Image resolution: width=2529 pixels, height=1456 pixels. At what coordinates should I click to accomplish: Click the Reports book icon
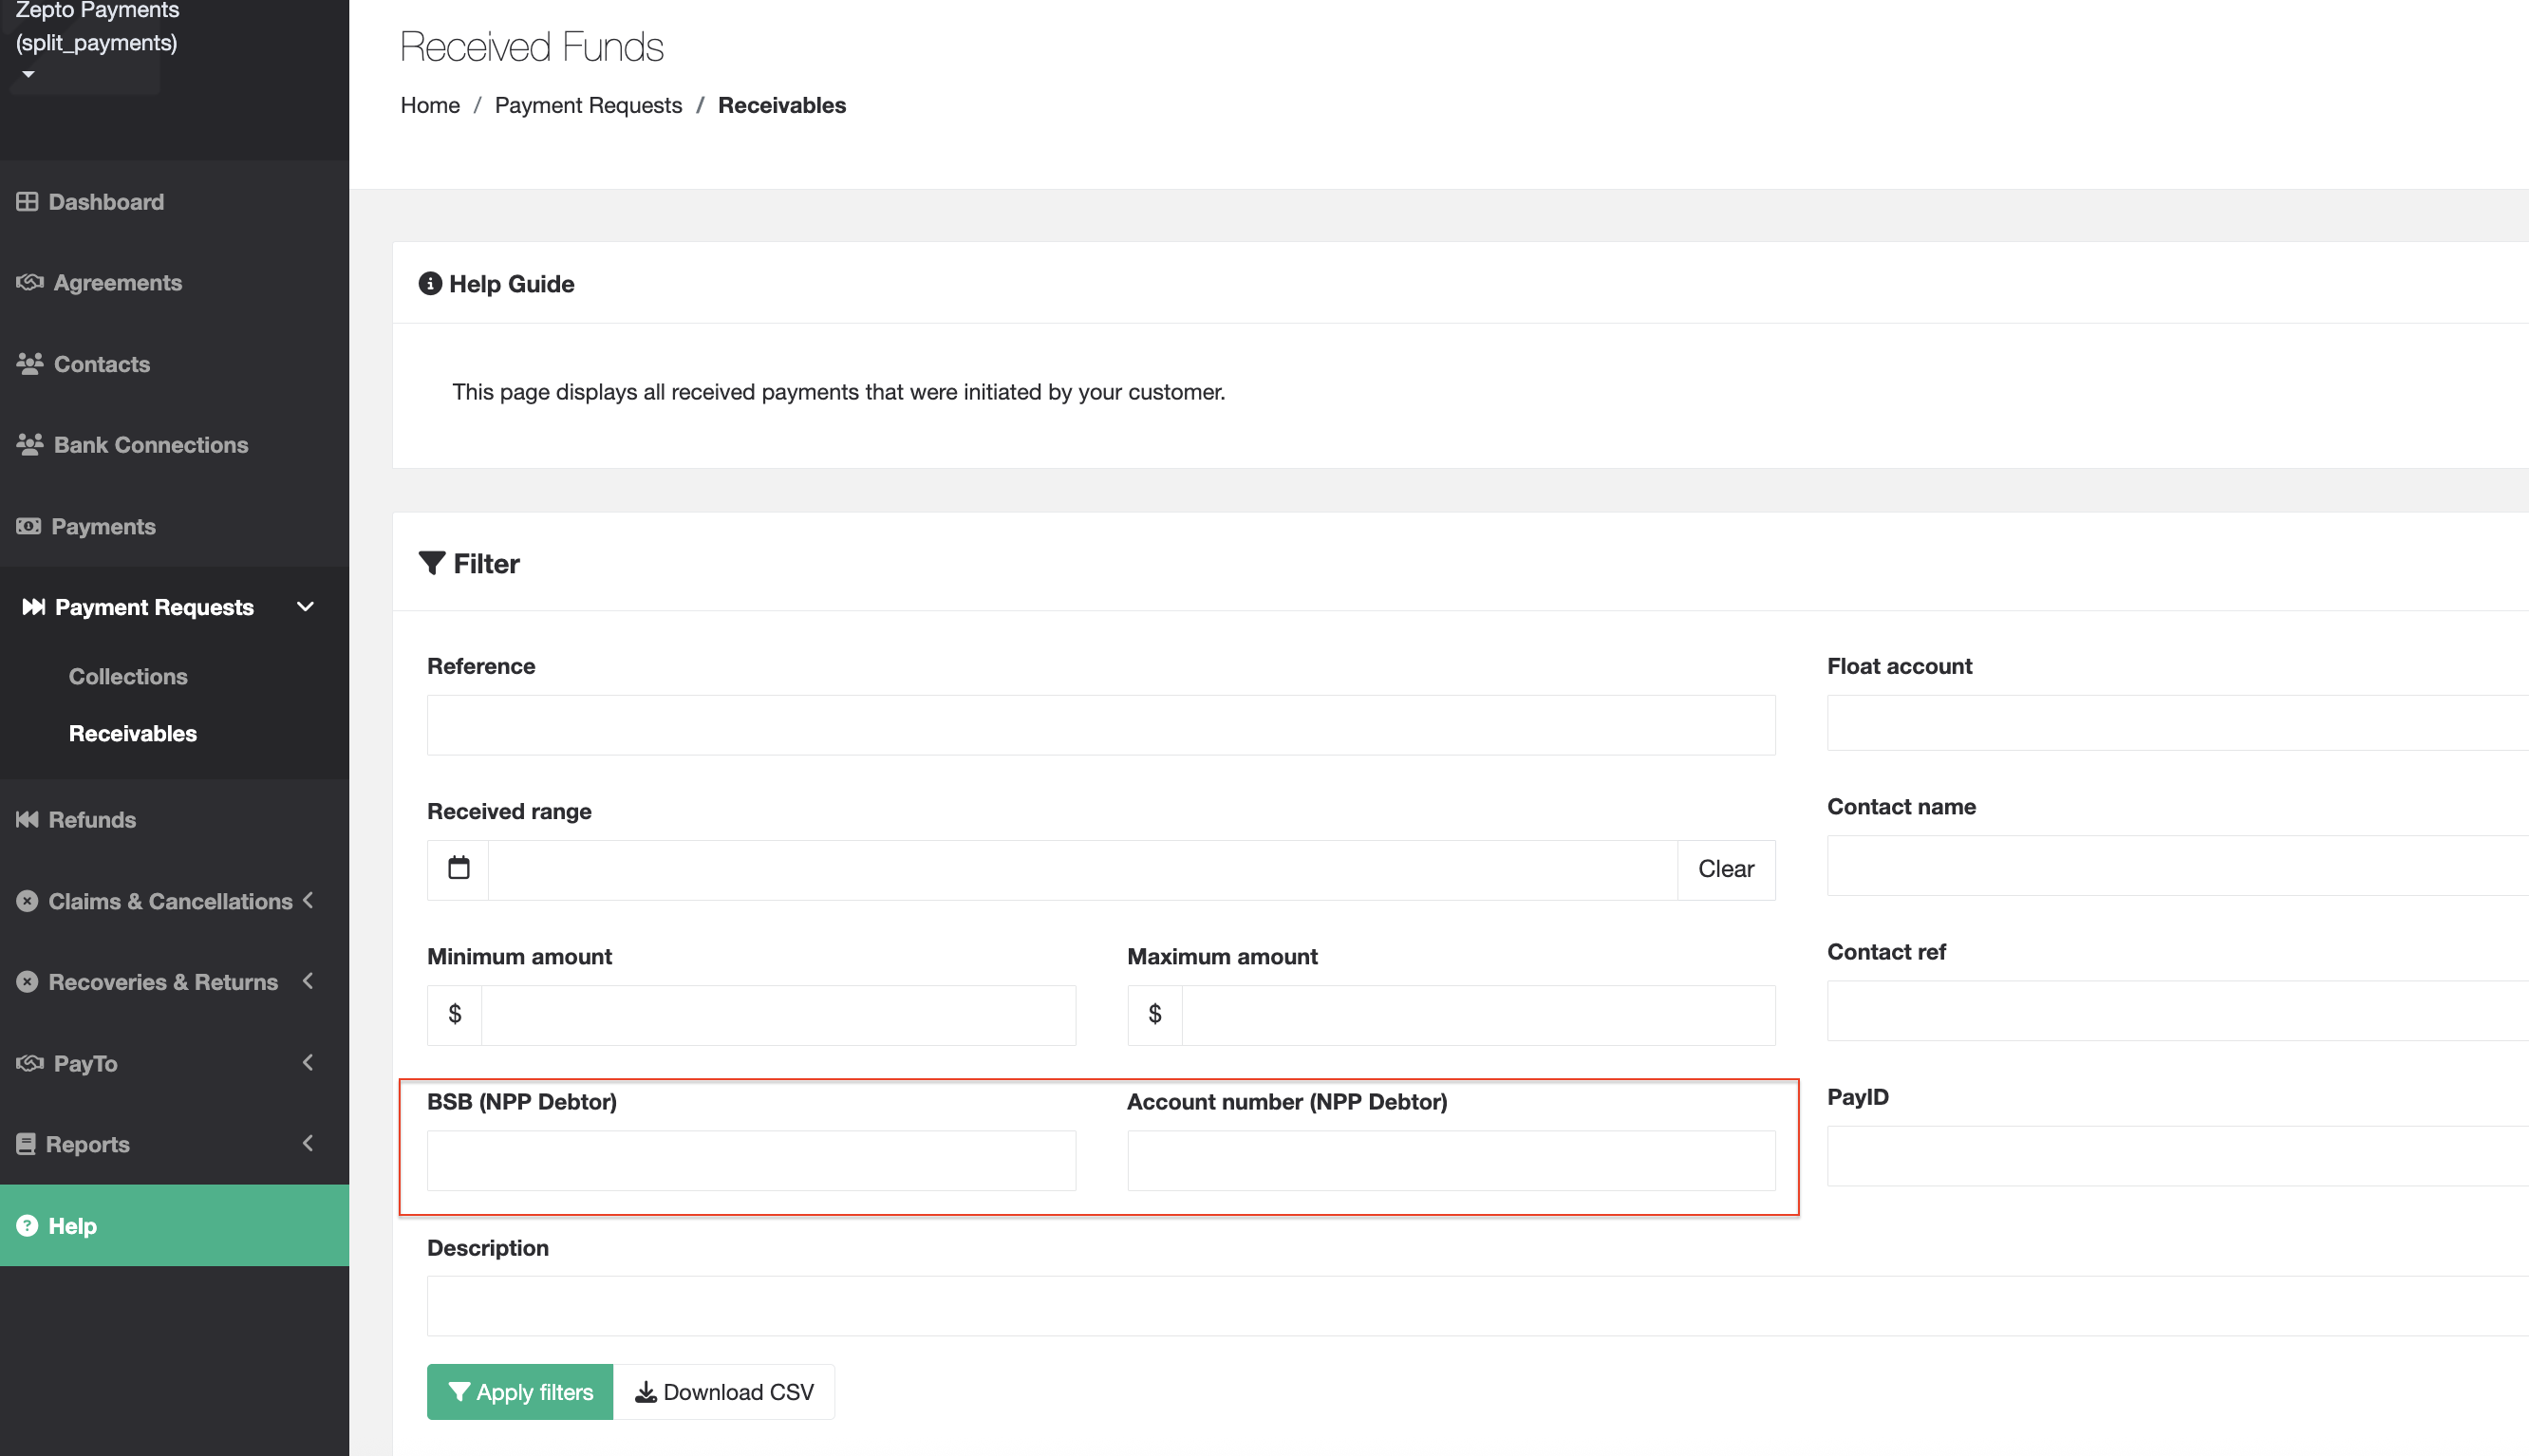(26, 1144)
